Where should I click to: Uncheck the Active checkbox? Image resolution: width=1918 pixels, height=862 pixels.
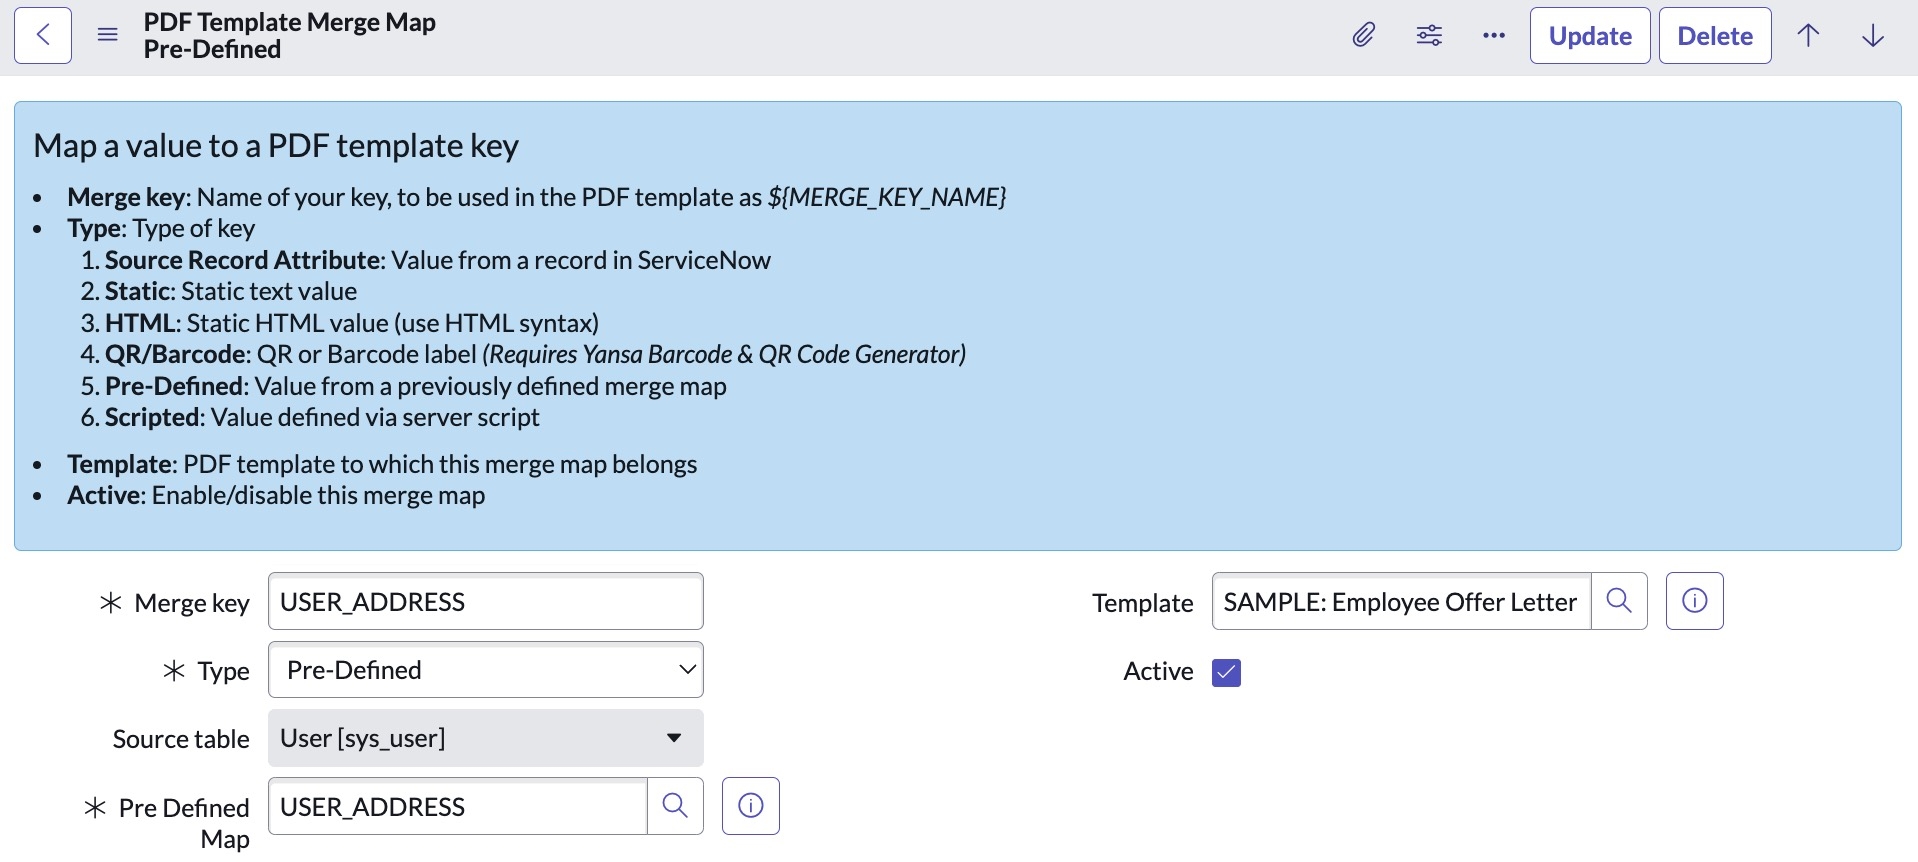tap(1226, 672)
